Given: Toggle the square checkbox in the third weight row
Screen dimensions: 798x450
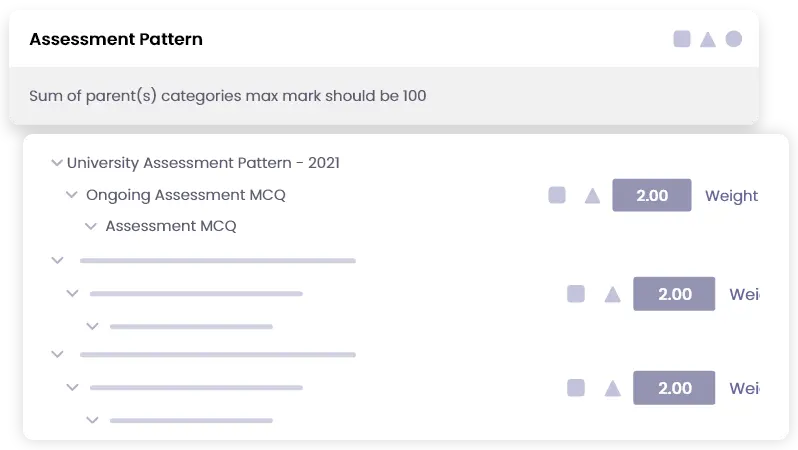Looking at the screenshot, I should pos(576,388).
